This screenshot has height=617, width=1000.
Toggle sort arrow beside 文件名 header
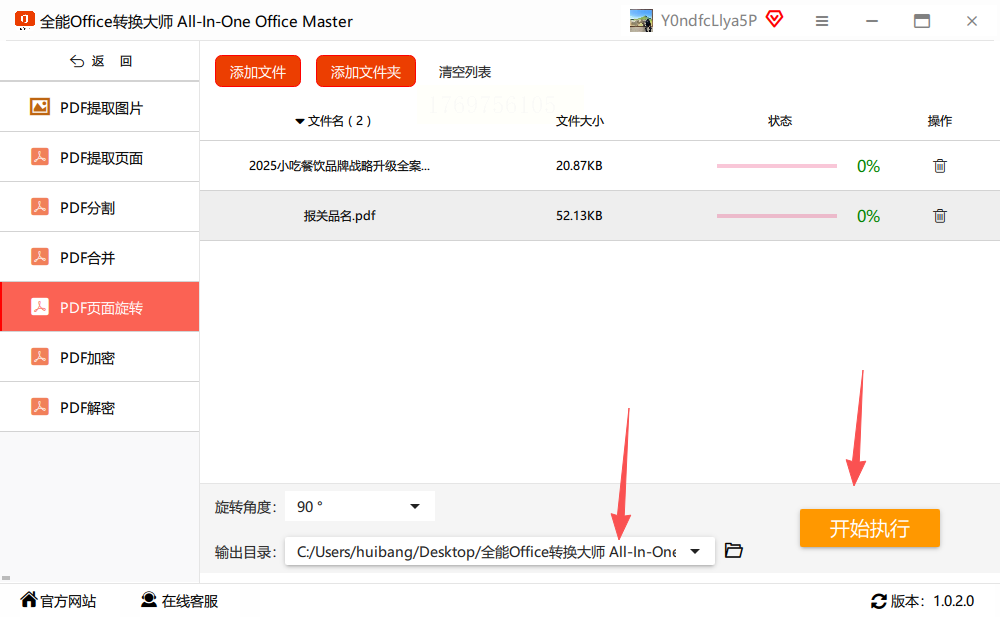(x=300, y=121)
